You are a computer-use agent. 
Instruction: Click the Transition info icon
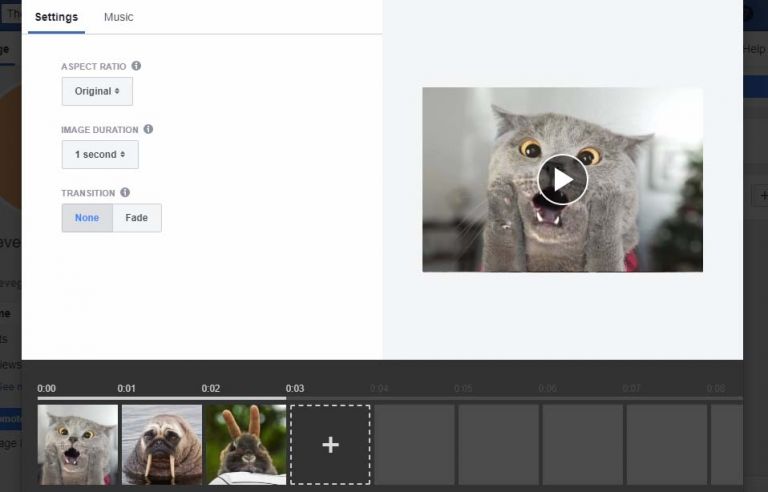pyautogui.click(x=125, y=192)
